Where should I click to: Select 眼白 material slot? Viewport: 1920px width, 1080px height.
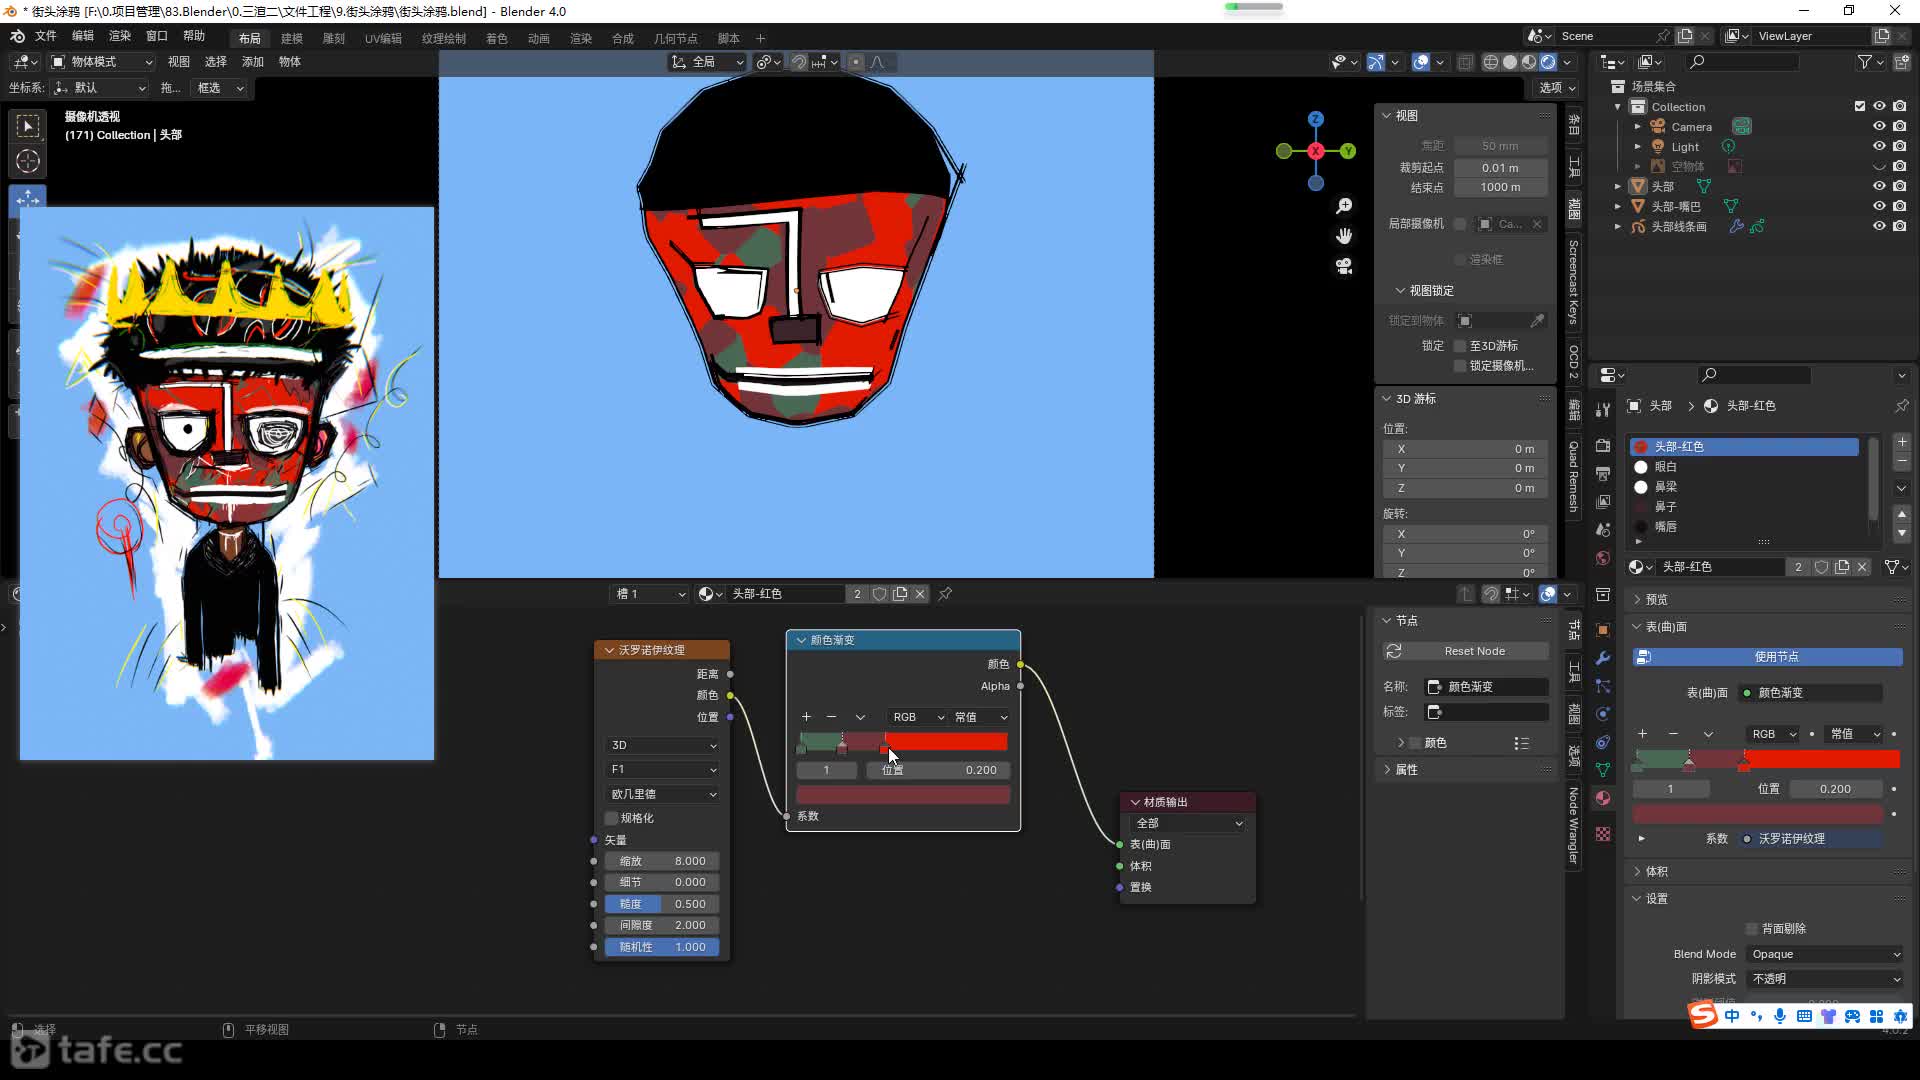pos(1744,467)
